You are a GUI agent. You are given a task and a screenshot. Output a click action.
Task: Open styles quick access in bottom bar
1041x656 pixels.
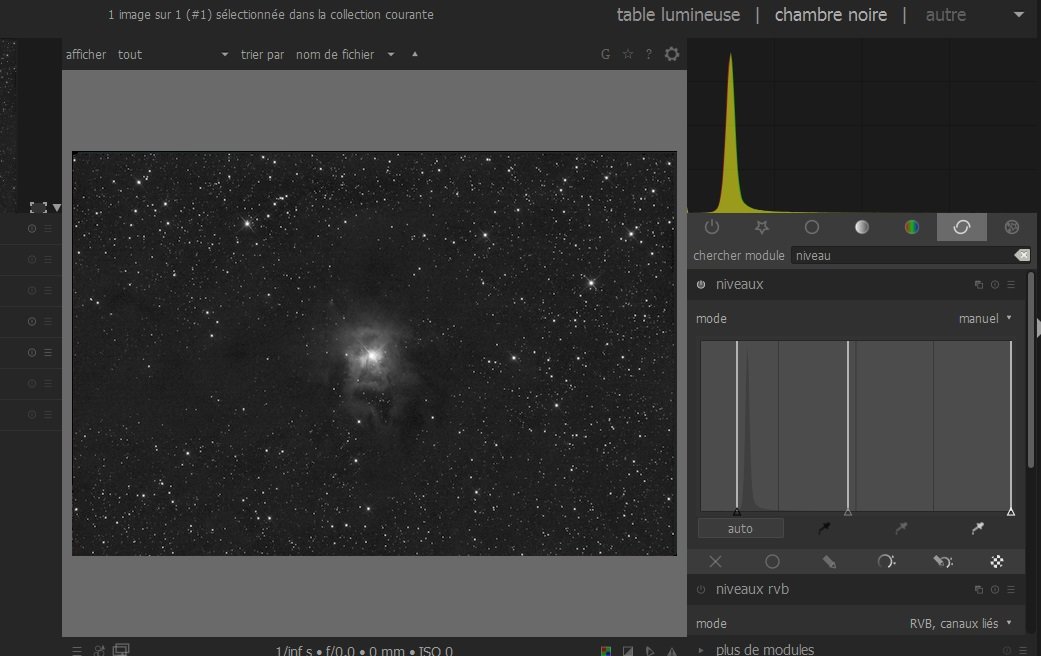coord(99,651)
